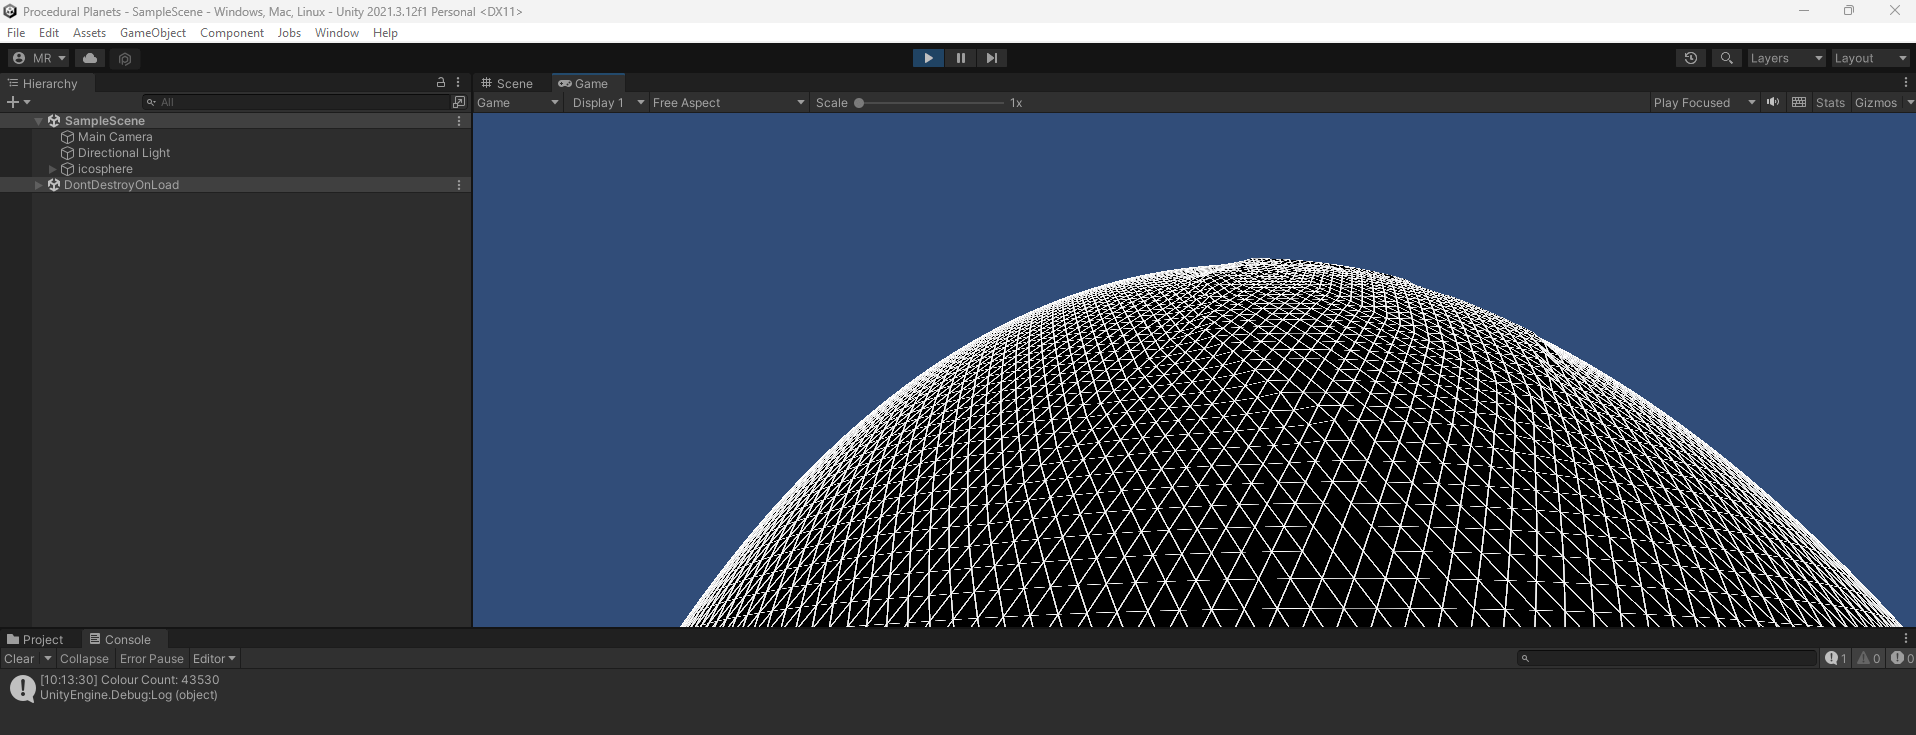Open the File menu

coord(16,33)
